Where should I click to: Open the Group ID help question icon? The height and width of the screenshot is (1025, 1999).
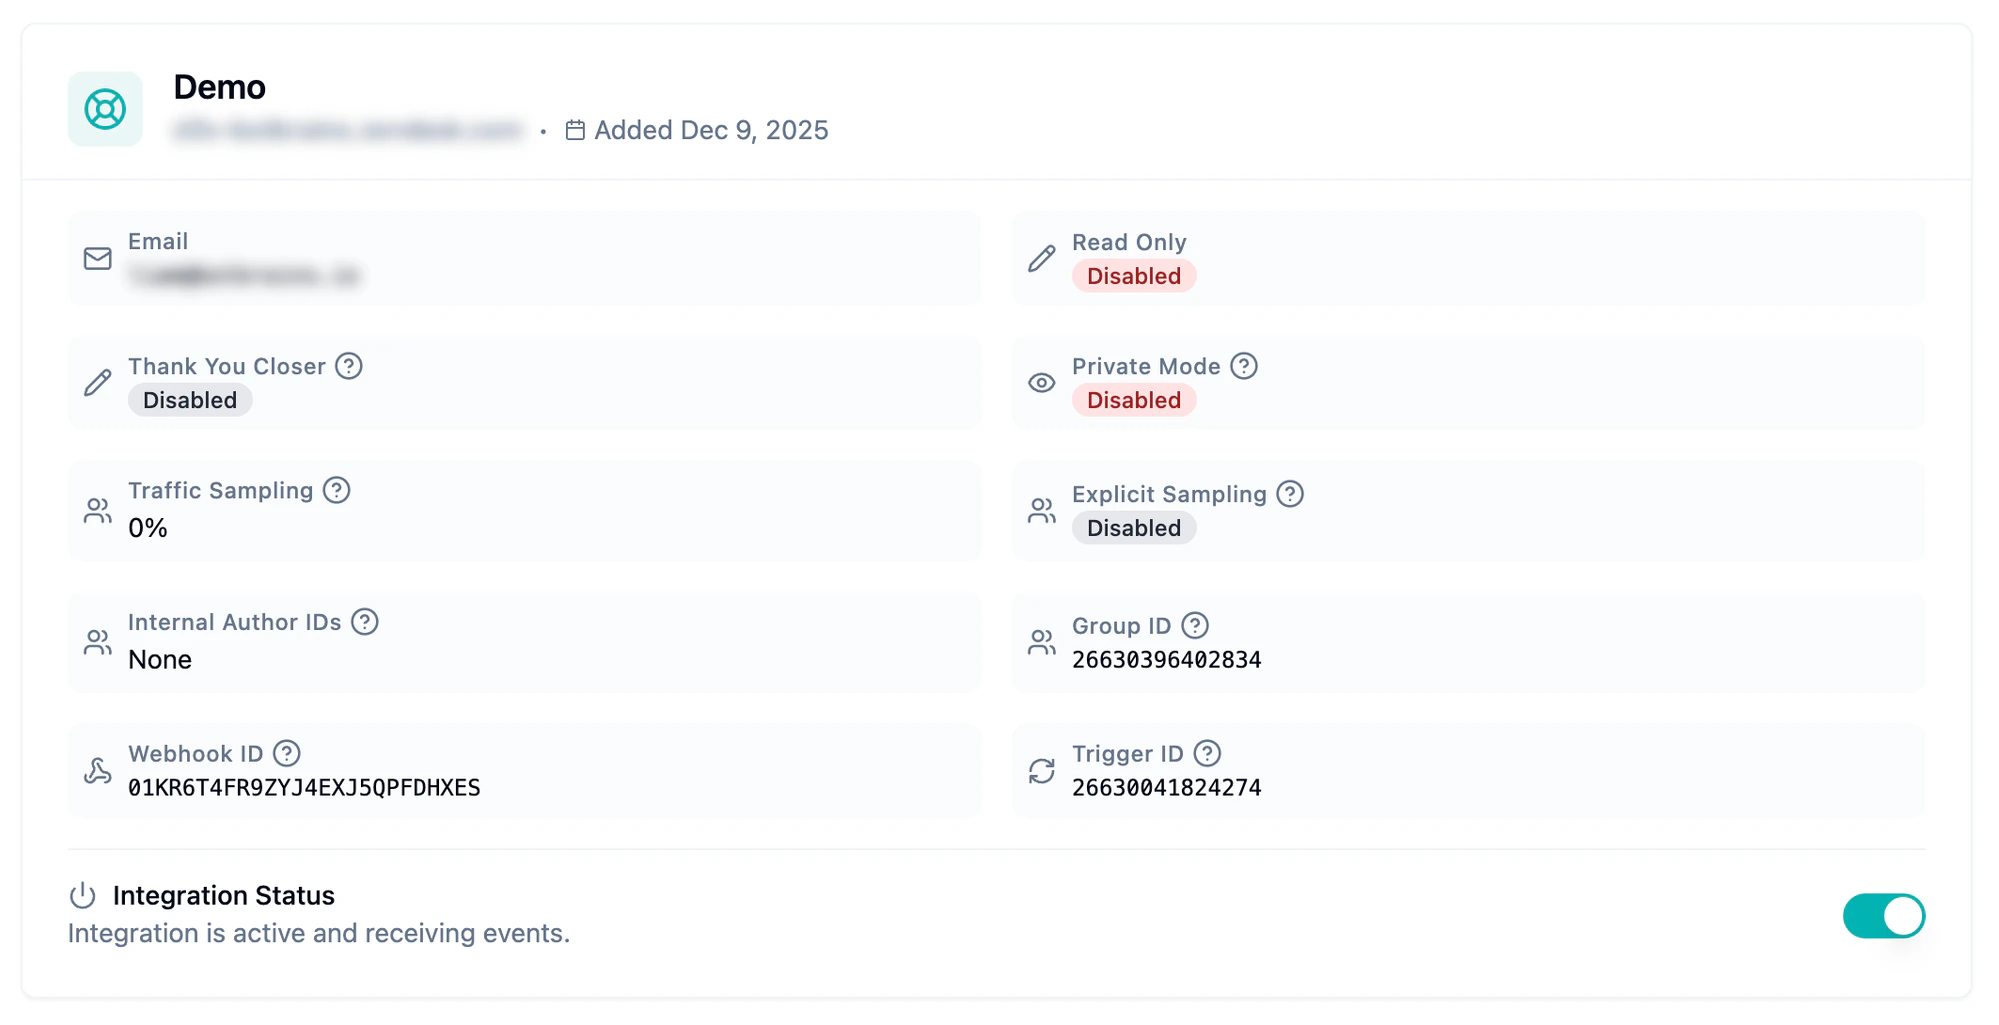click(x=1195, y=626)
